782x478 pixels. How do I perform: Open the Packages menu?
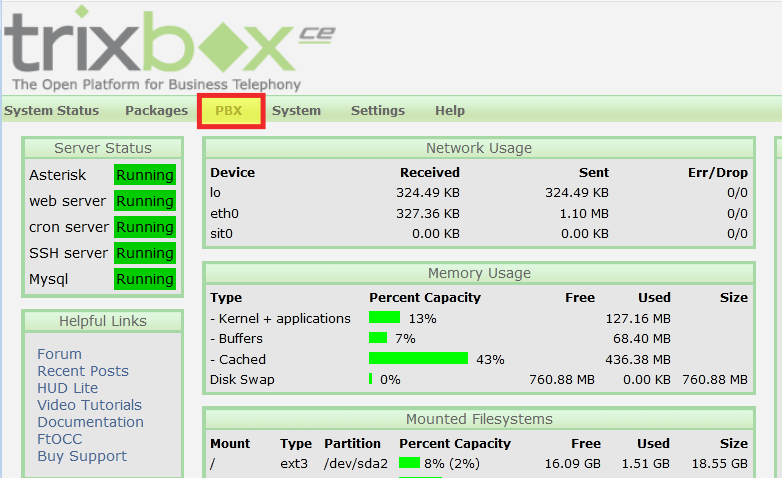tap(157, 110)
